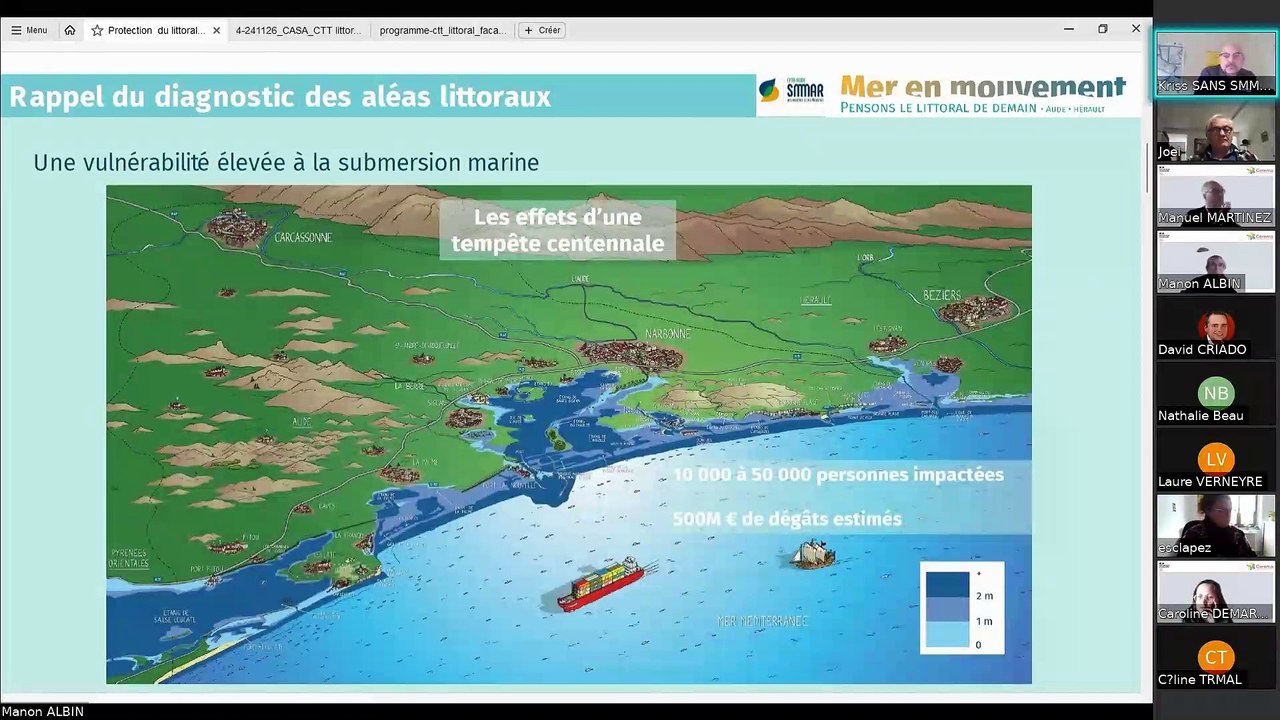Click the 'Une vulnérabilité élevée à la submersion marine' subtitle
The width and height of the screenshot is (1280, 720).
286,163
